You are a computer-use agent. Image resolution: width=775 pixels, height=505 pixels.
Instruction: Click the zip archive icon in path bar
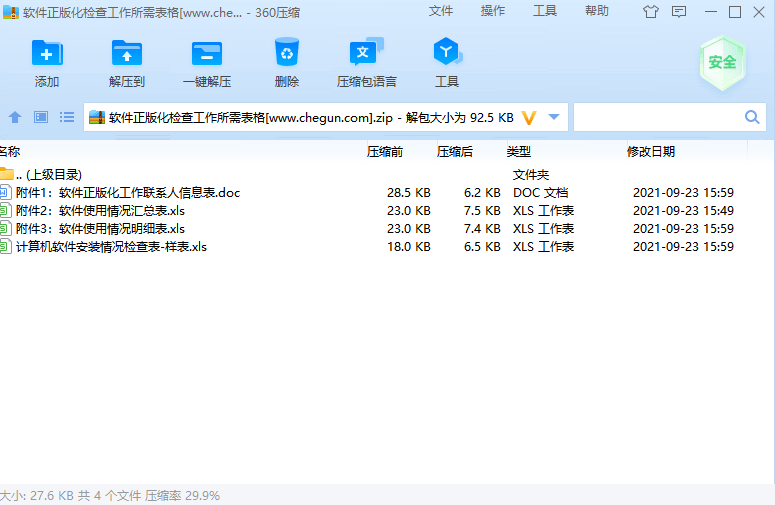[97, 117]
